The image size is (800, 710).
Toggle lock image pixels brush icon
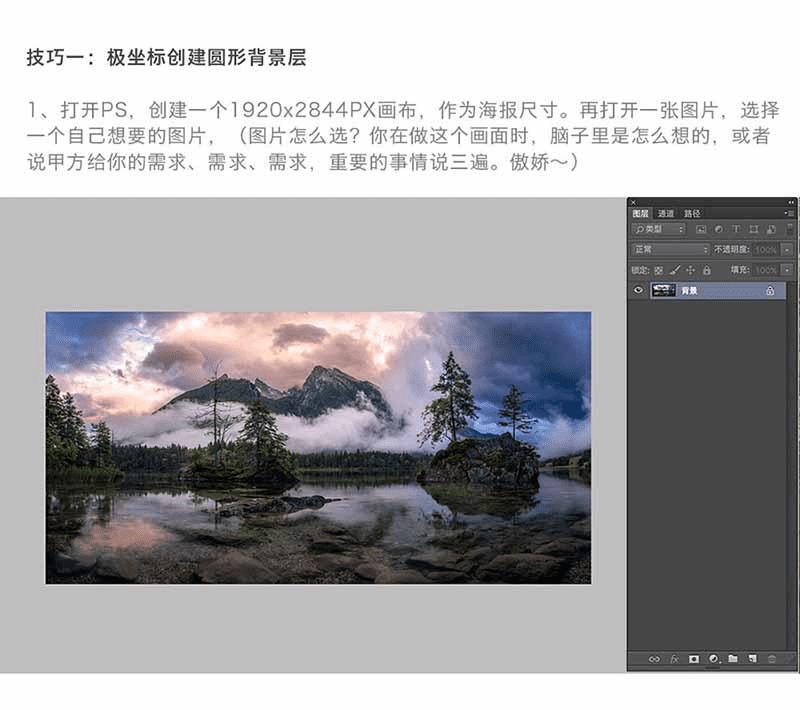click(675, 270)
